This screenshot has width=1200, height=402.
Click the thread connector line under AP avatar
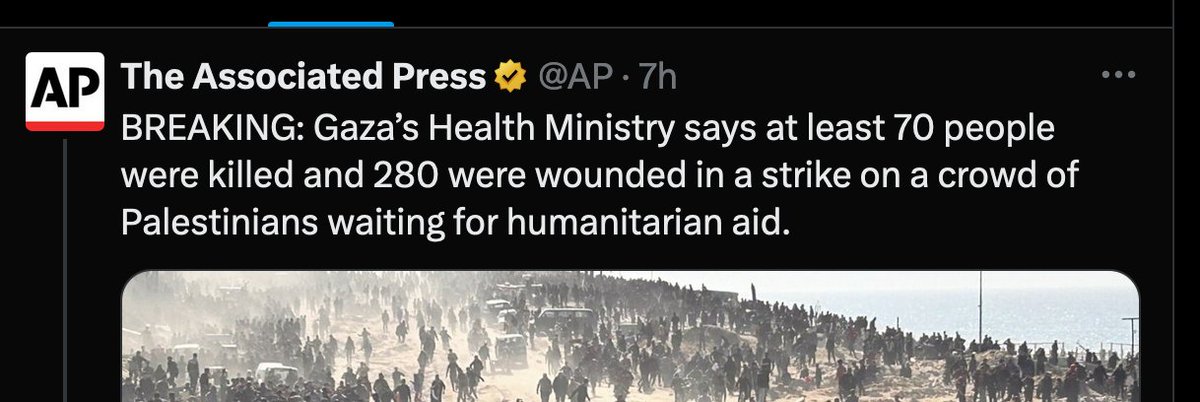coord(66,272)
